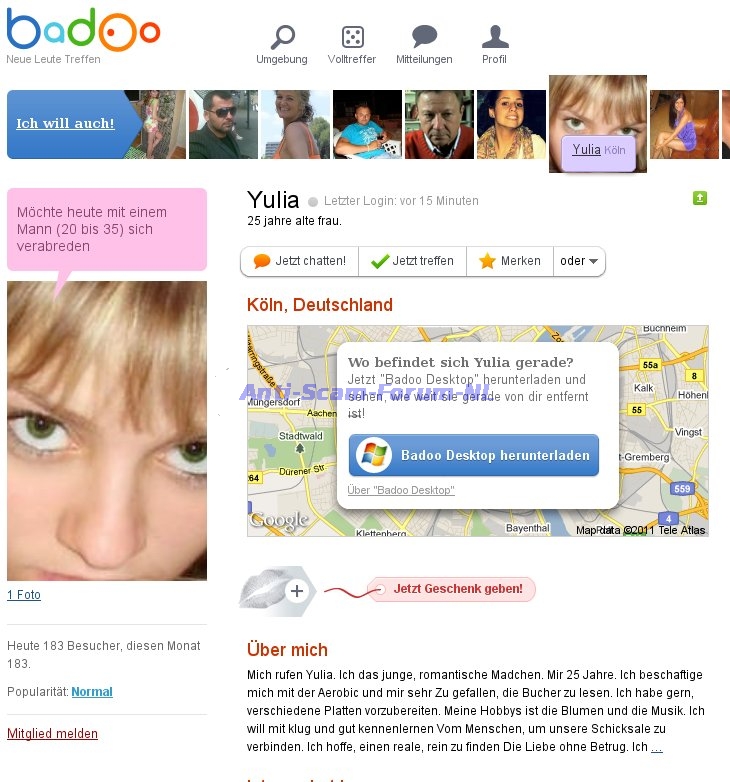Open Mitteilungen speech bubble icon

coord(424,37)
